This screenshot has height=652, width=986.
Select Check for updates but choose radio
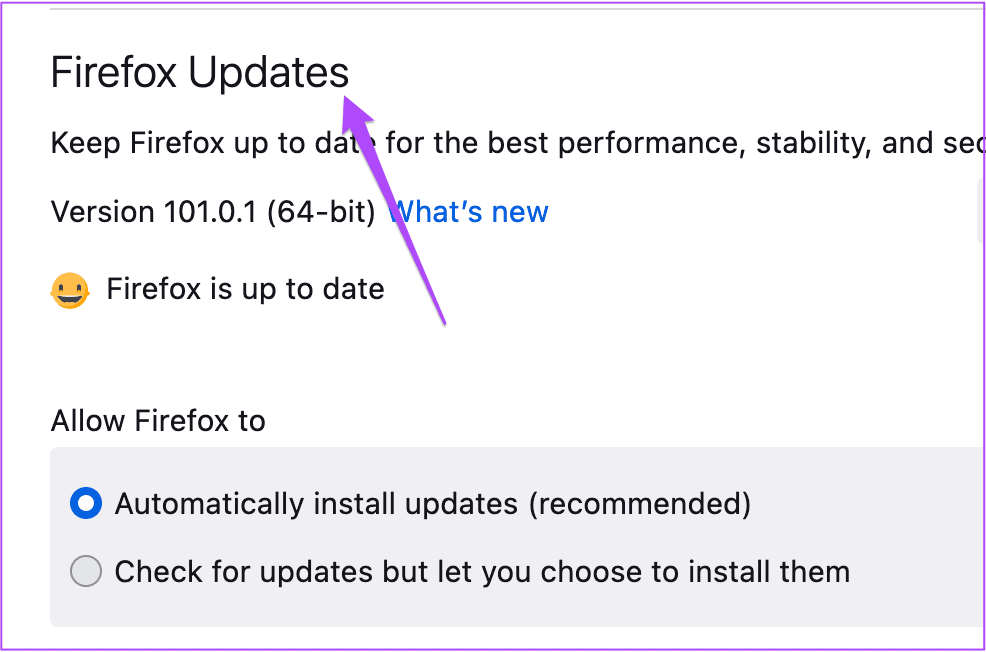[86, 571]
